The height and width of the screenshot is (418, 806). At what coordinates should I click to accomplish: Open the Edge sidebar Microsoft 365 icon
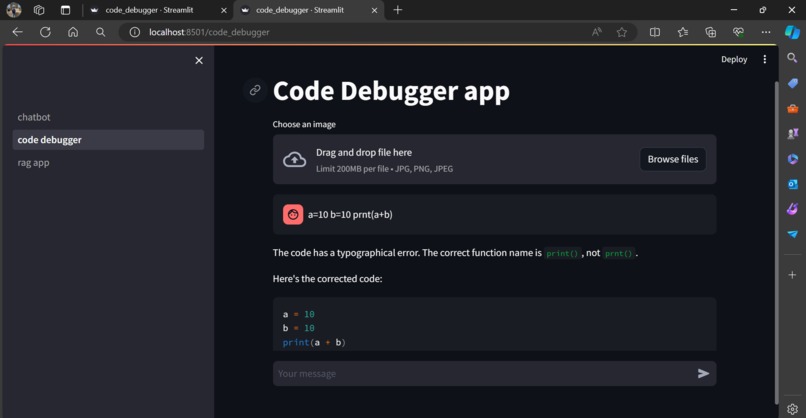792,159
